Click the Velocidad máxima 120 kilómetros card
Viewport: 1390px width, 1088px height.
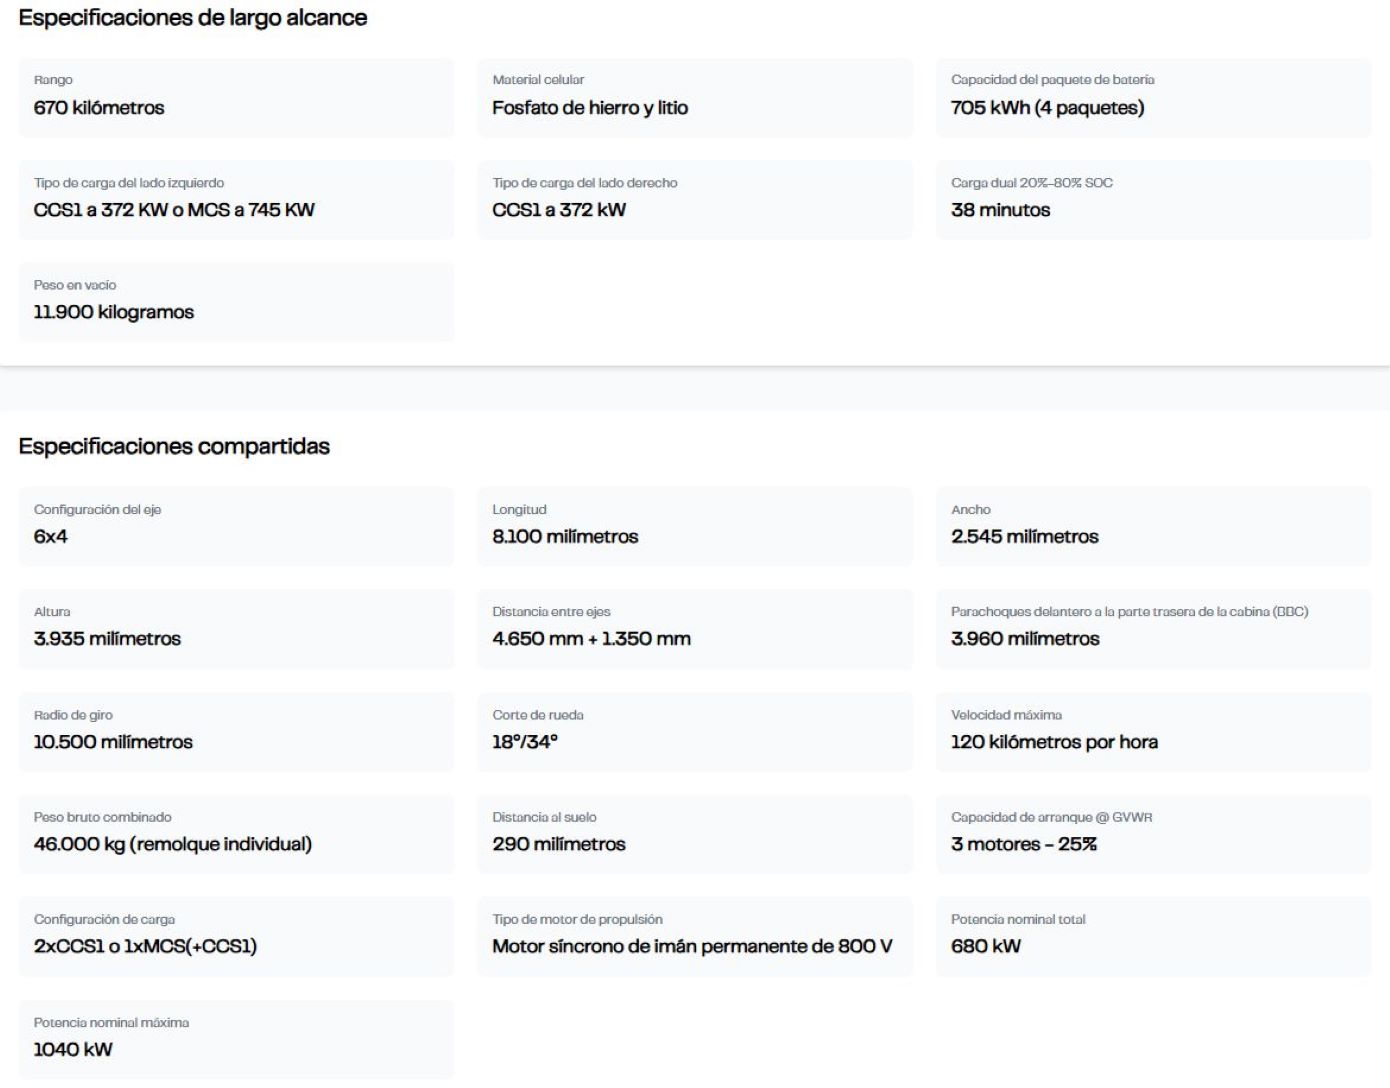(x=1153, y=731)
